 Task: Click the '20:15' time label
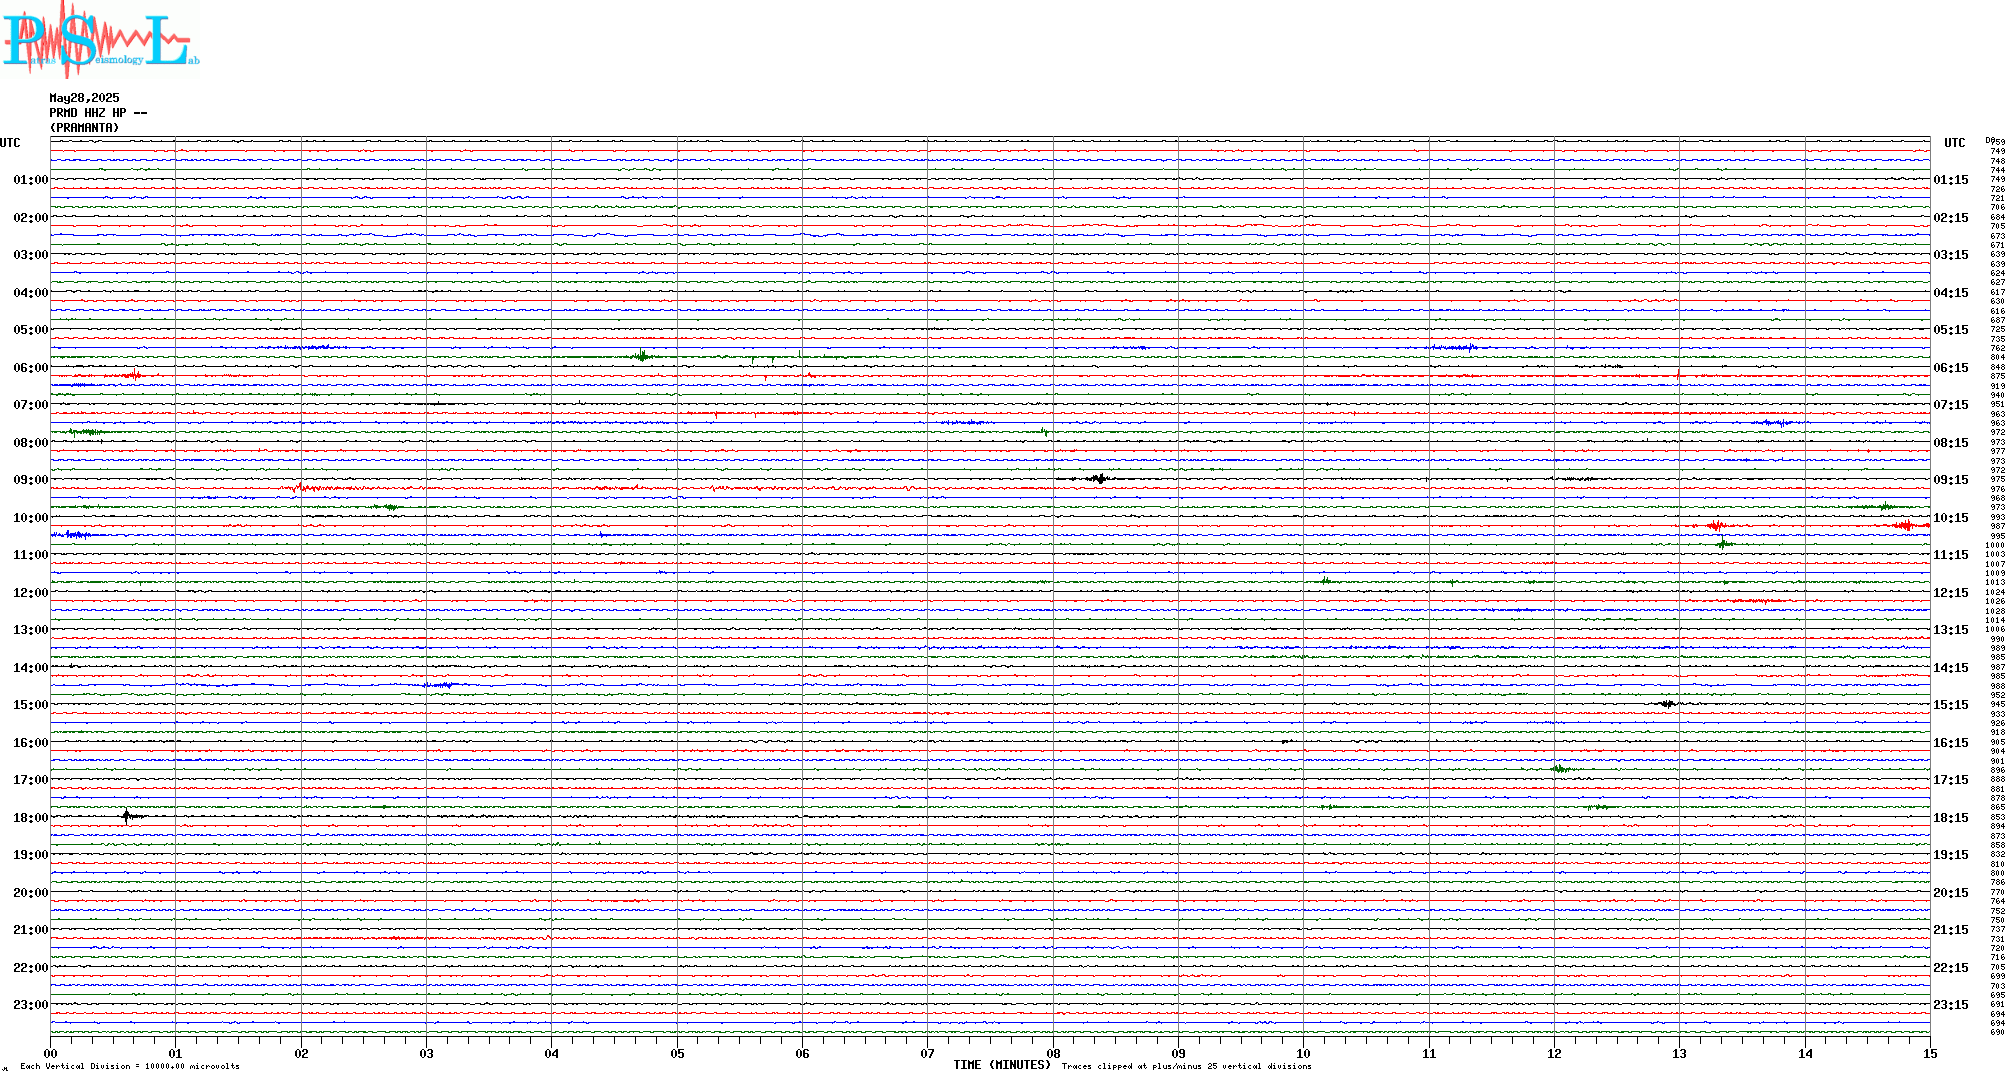[1951, 893]
